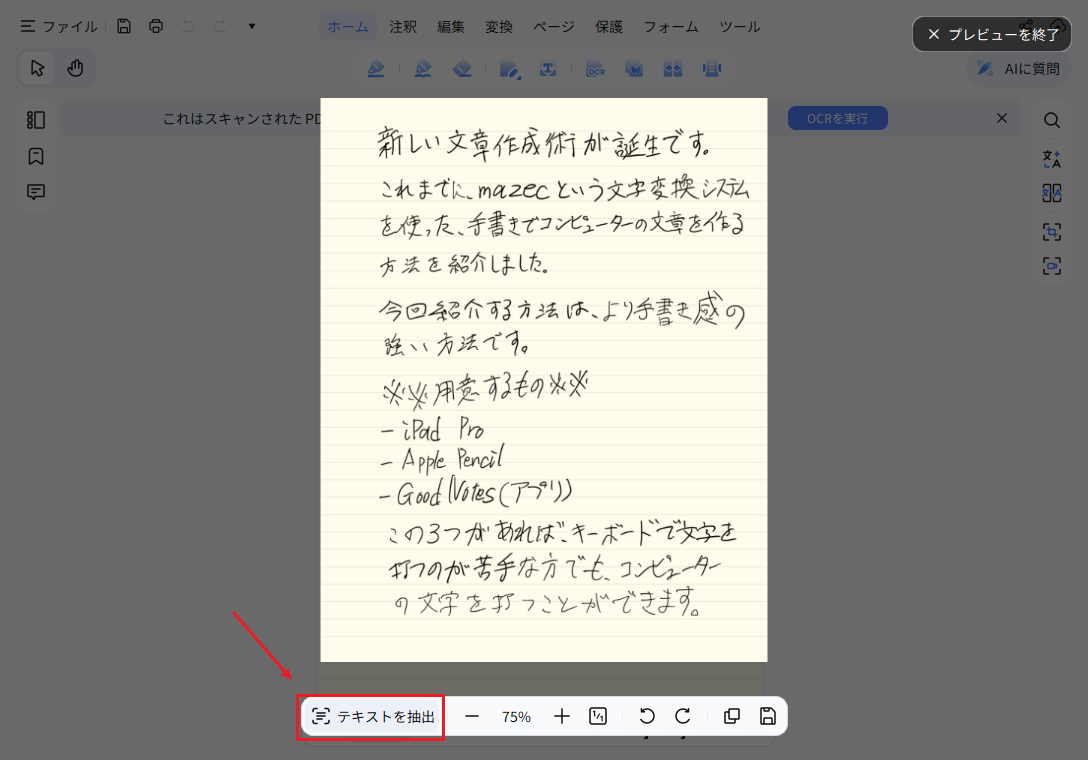Select the eraser tool in toolbar
The width and height of the screenshot is (1088, 760).
462,69
